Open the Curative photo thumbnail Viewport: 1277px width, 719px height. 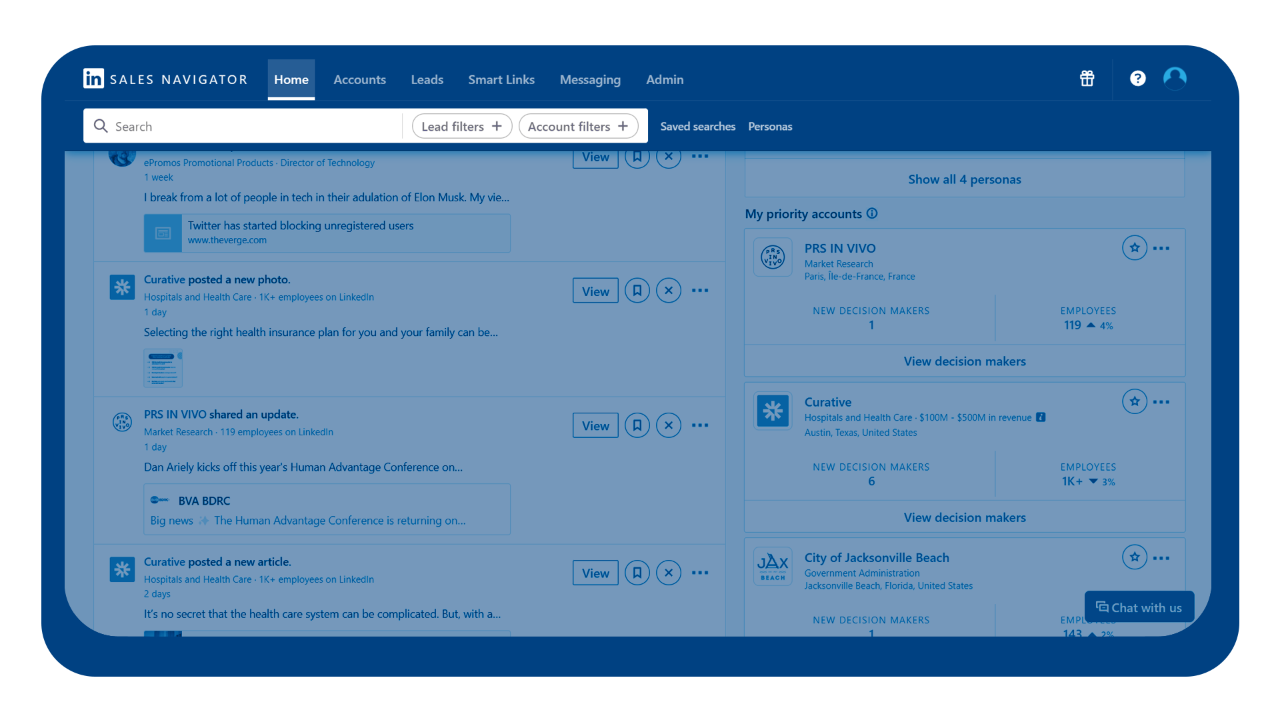click(x=163, y=368)
